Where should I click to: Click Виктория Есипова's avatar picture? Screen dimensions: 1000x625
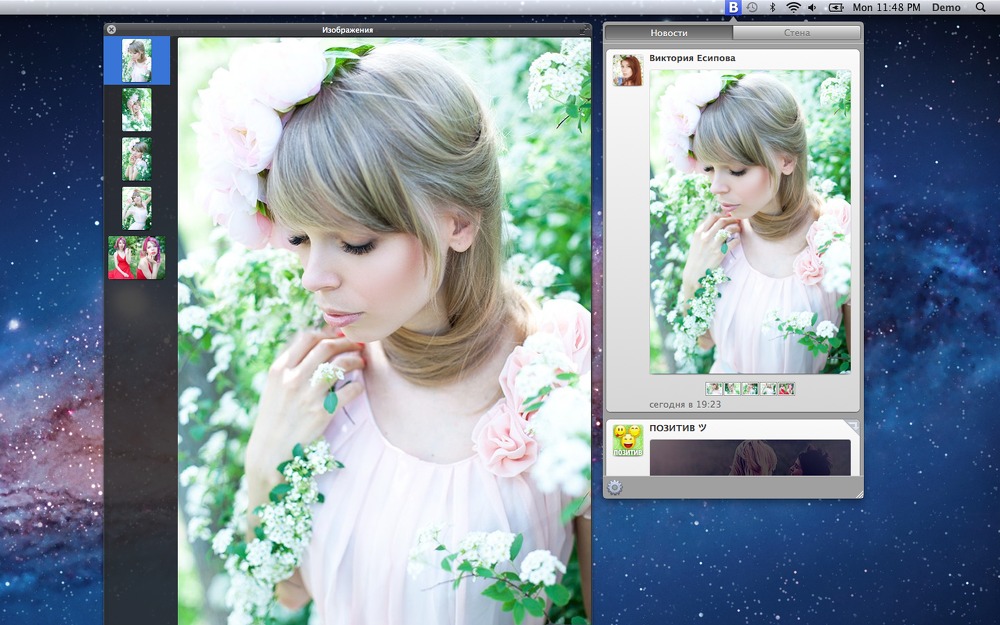coord(628,70)
